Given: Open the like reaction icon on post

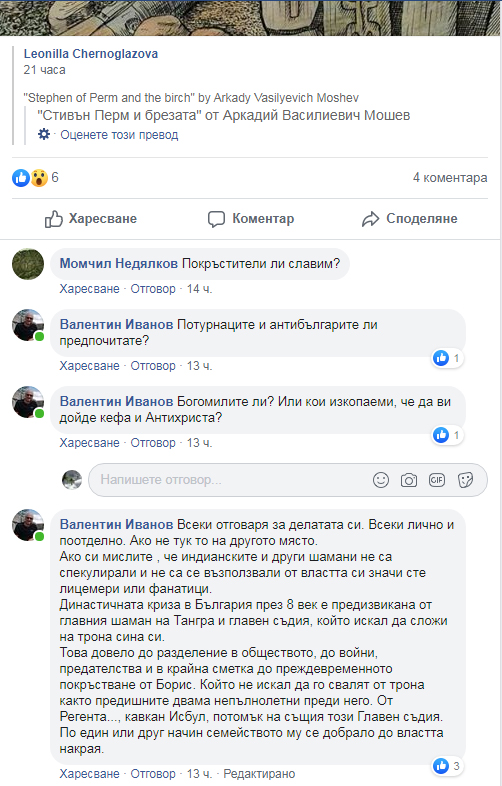Looking at the screenshot, I should tap(21, 177).
